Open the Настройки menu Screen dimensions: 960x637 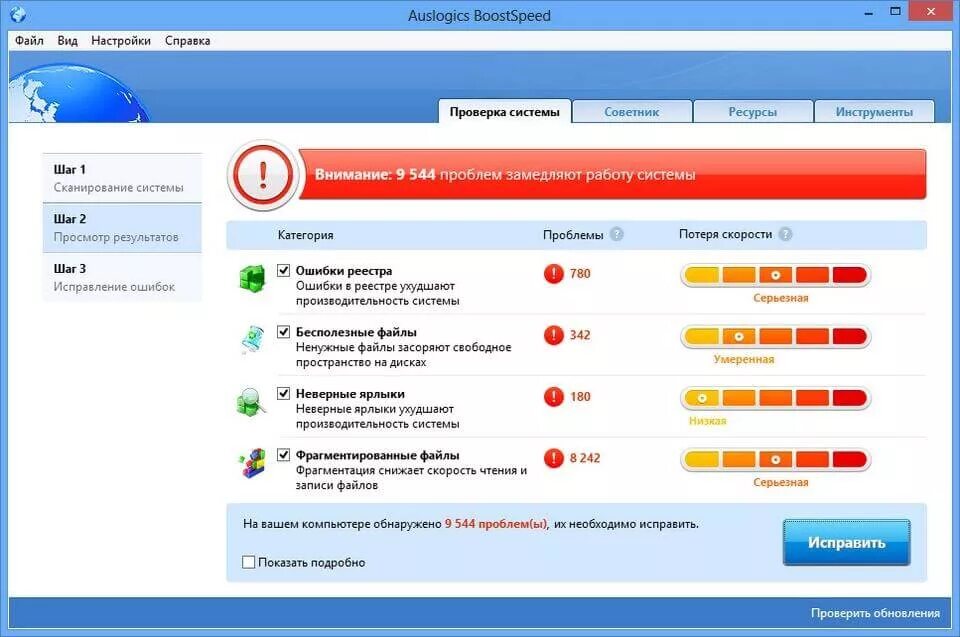tap(121, 40)
